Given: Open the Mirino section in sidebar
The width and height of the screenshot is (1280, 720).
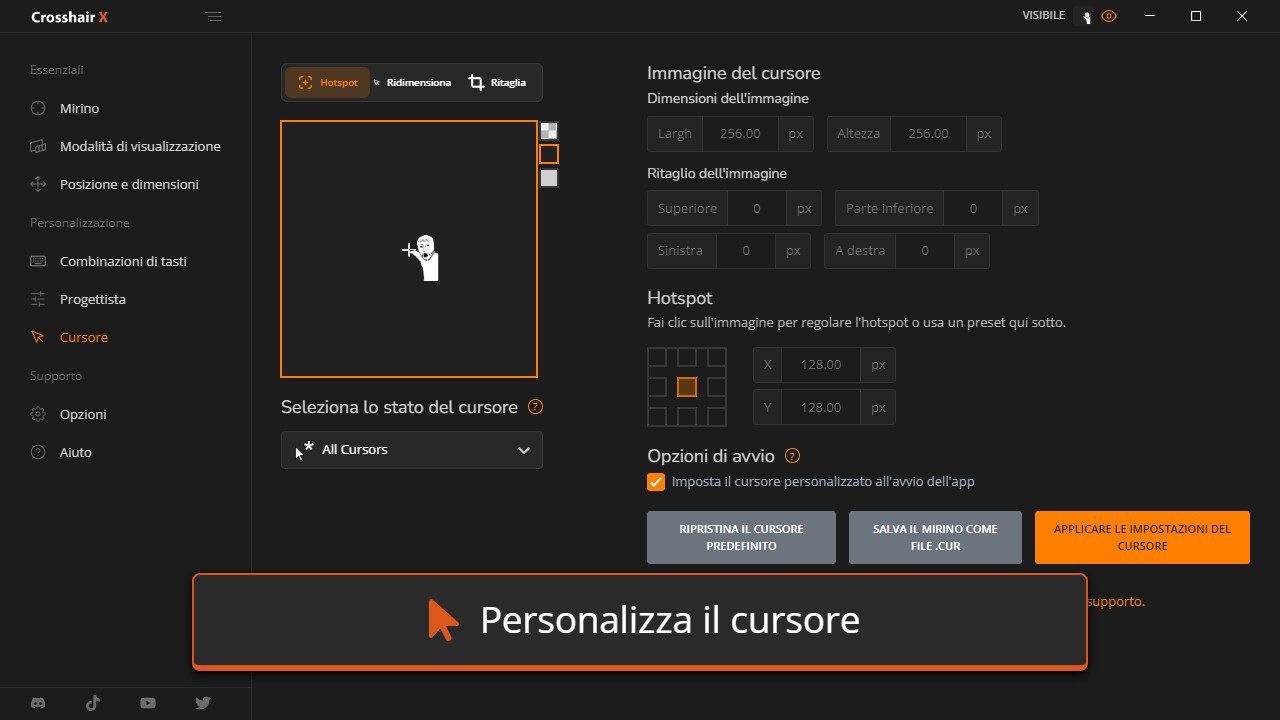Looking at the screenshot, I should pyautogui.click(x=79, y=108).
